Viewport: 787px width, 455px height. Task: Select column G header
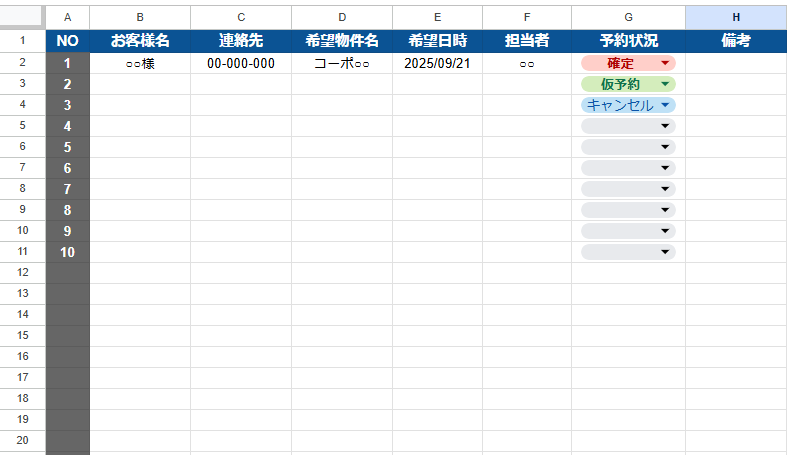pyautogui.click(x=628, y=17)
